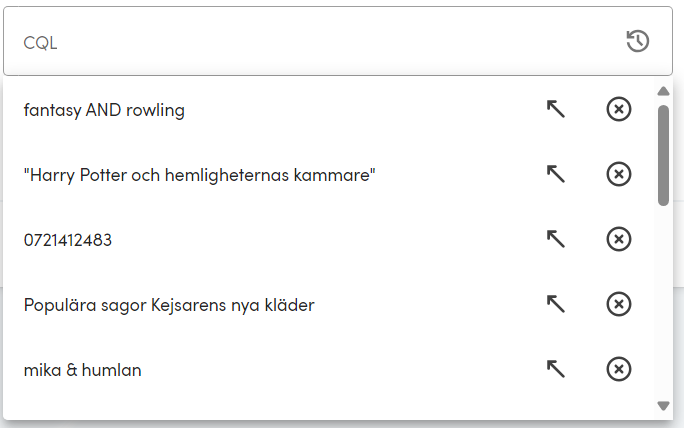The image size is (684, 428).
Task: Insert "mika & humlan" using its arrow icon
Action: point(556,369)
